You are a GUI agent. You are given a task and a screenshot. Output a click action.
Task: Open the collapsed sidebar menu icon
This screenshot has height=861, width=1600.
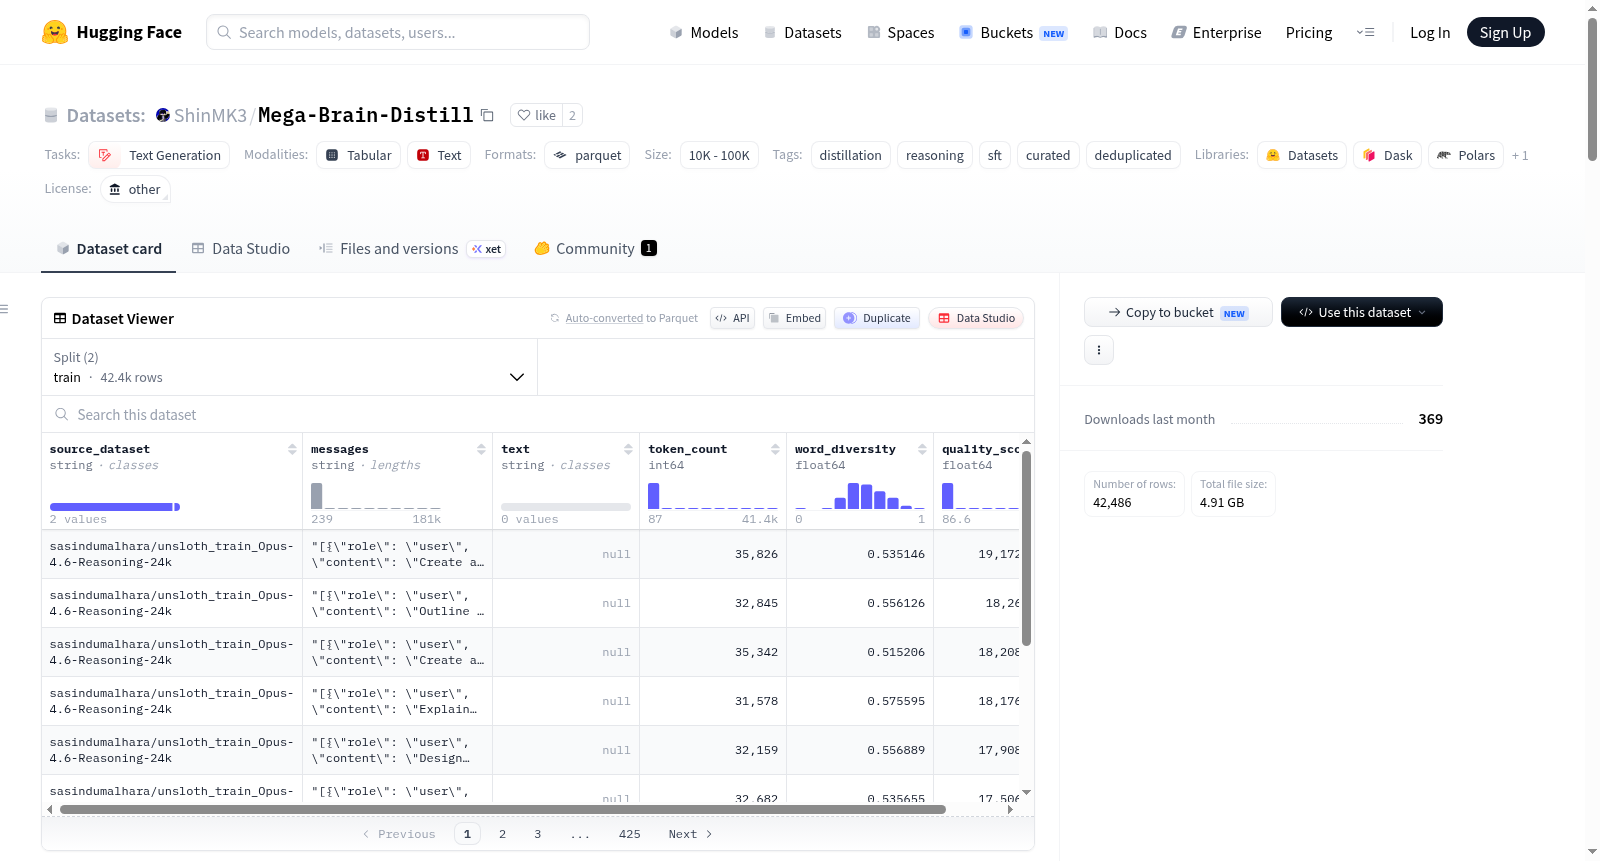pyautogui.click(x=4, y=309)
